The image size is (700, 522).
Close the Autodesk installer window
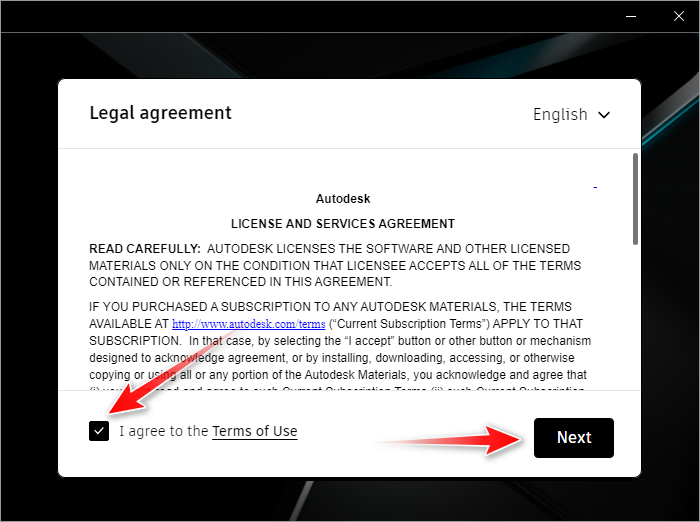coord(679,17)
